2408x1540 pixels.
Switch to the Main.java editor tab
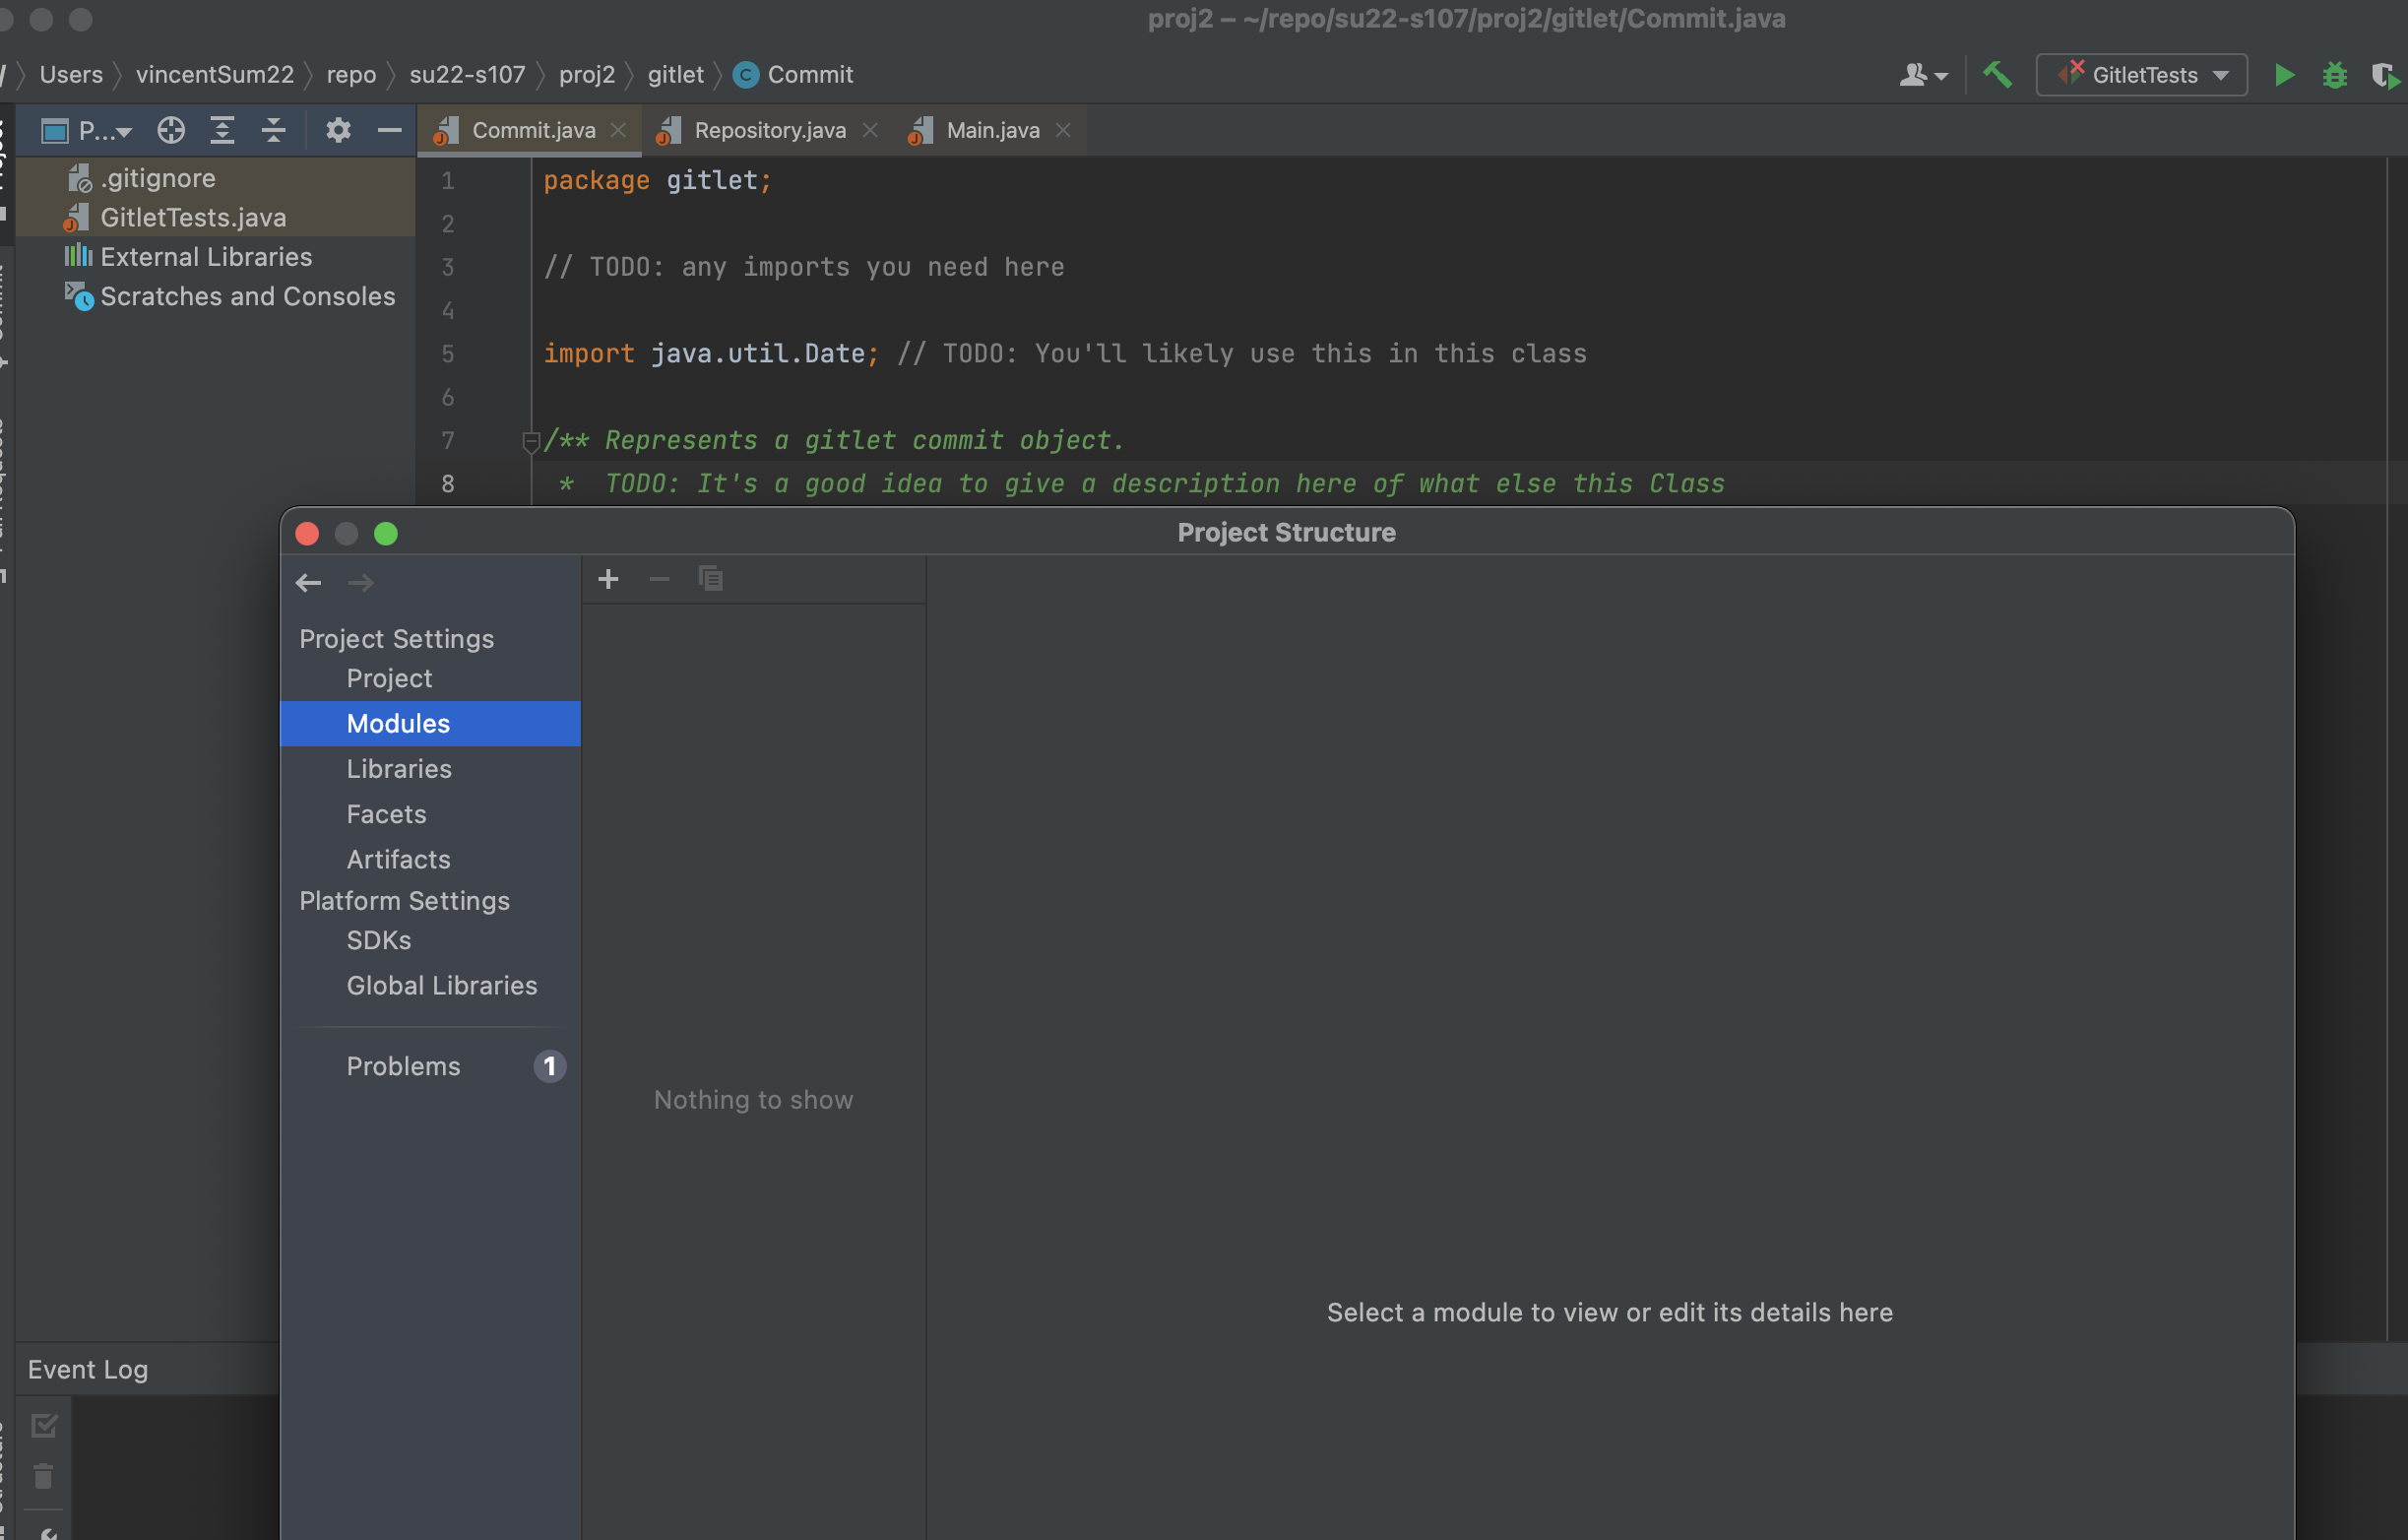pos(992,130)
